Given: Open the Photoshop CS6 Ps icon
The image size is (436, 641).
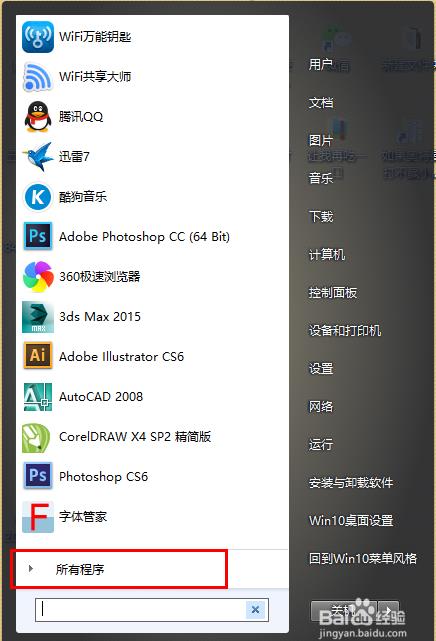Looking at the screenshot, I should pyautogui.click(x=38, y=476).
